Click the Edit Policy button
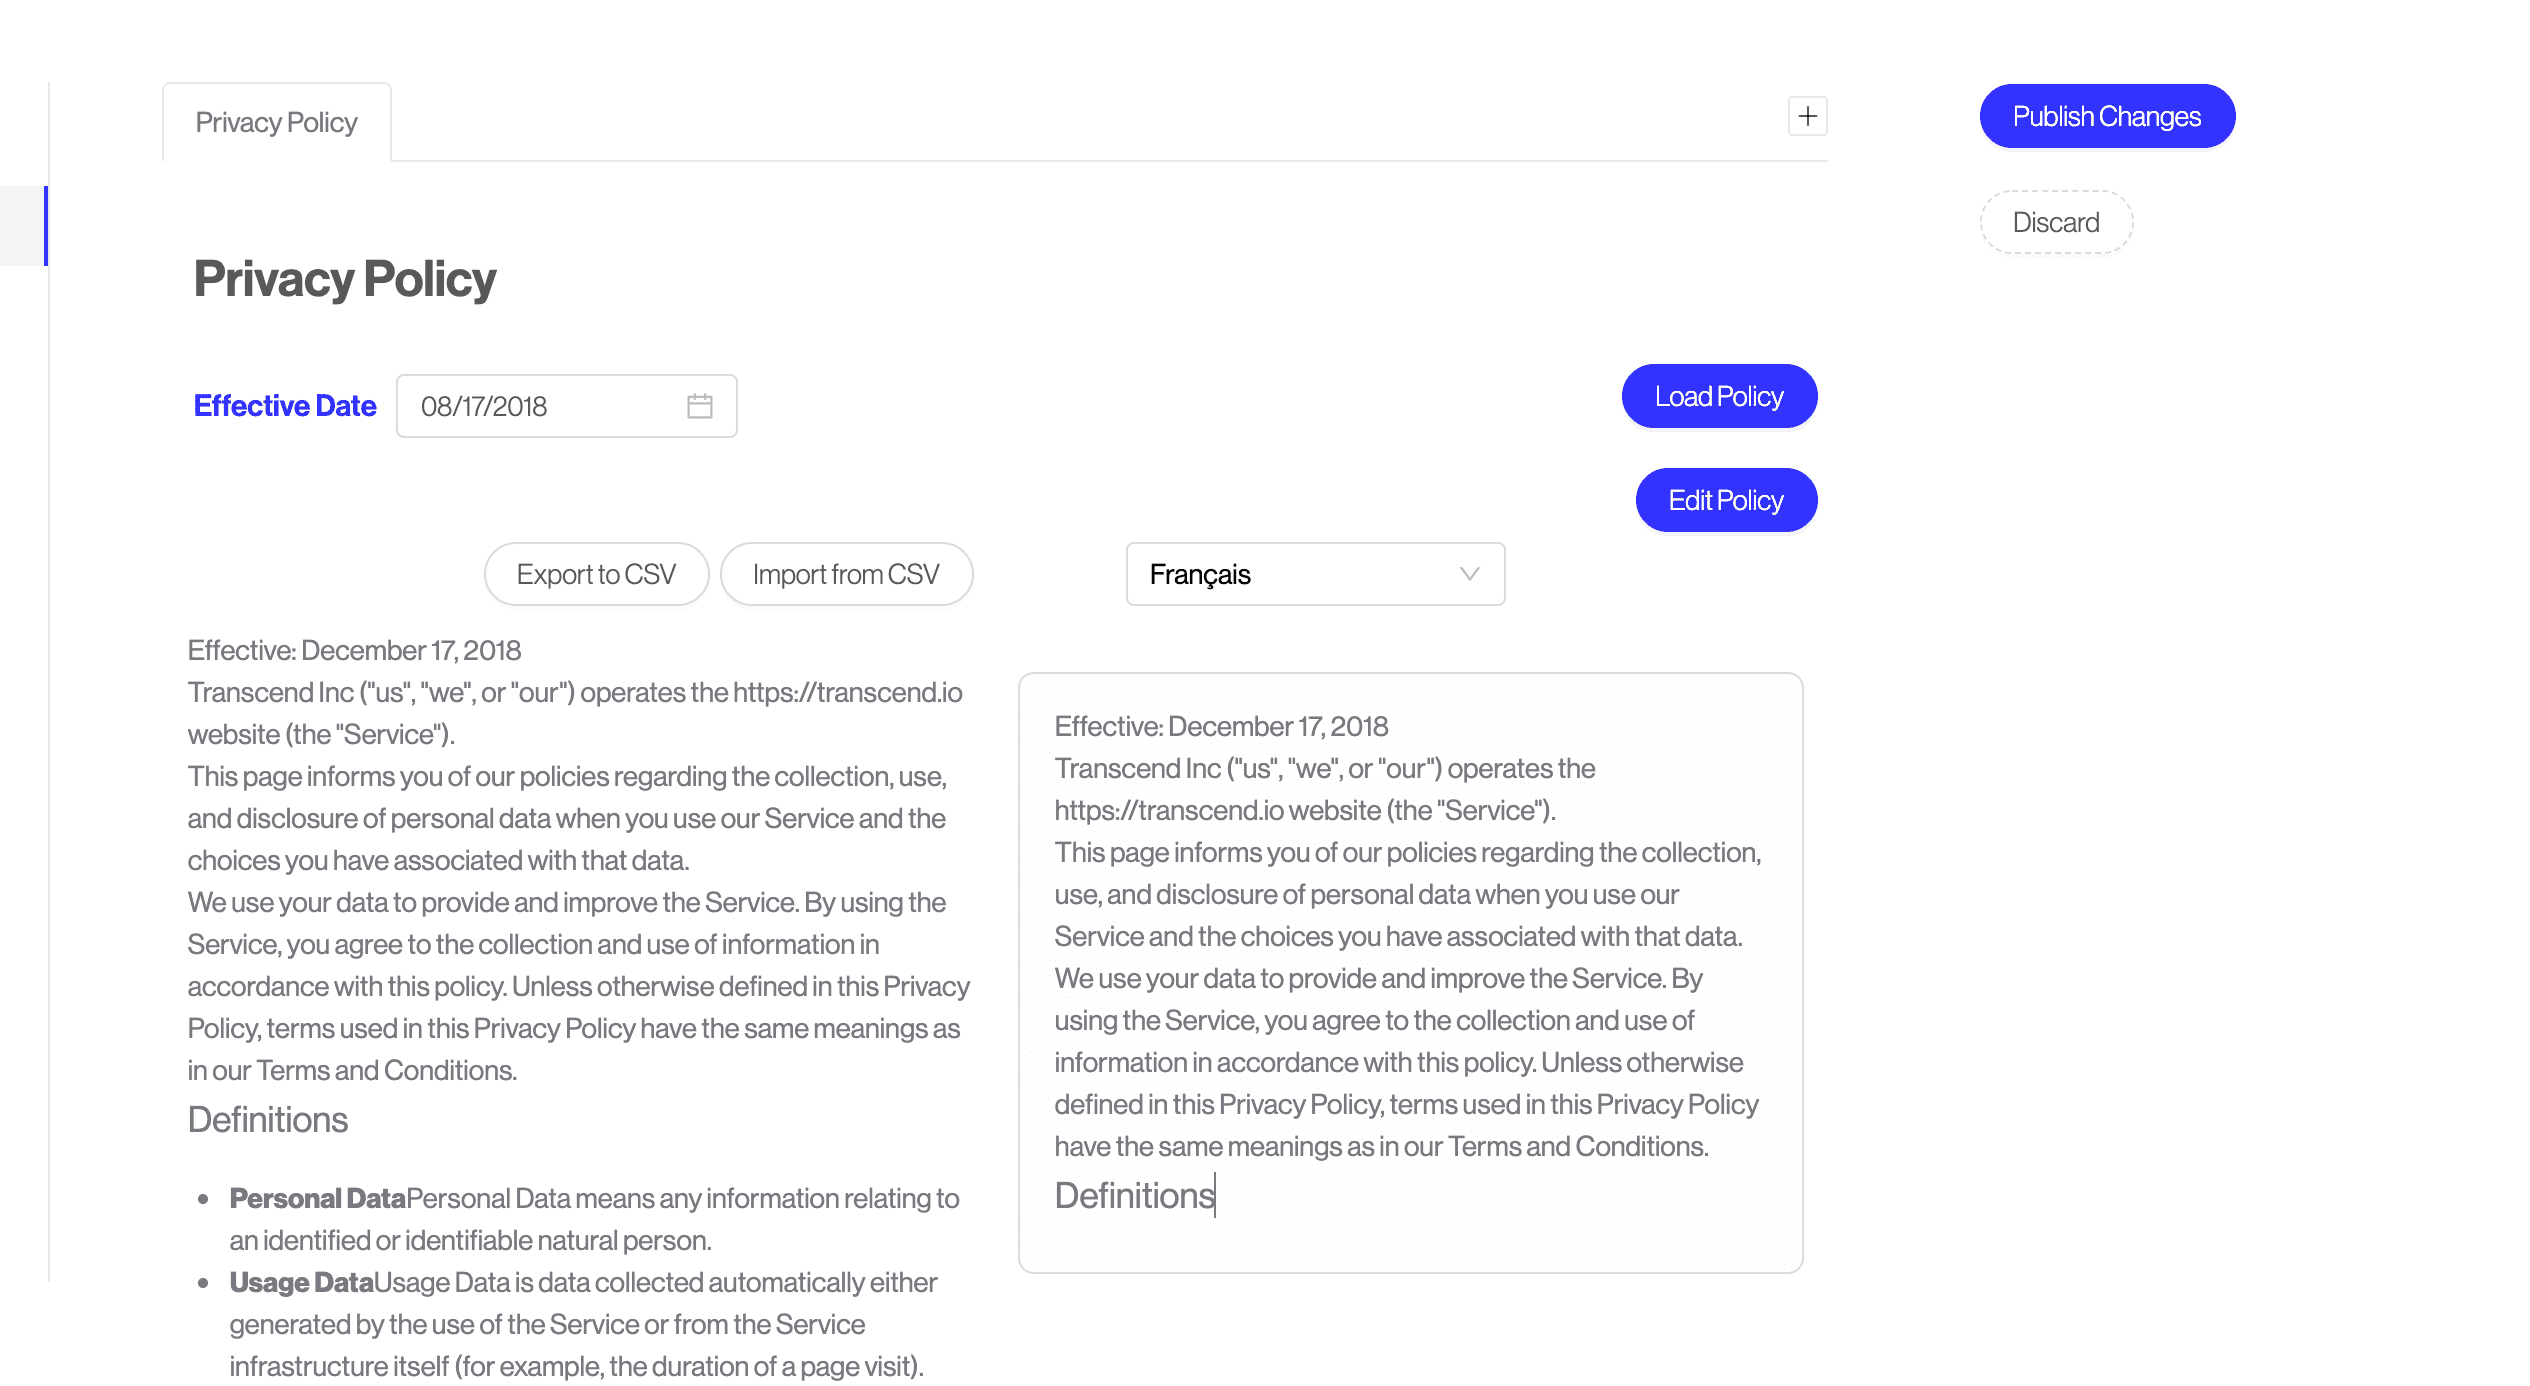 point(1725,500)
